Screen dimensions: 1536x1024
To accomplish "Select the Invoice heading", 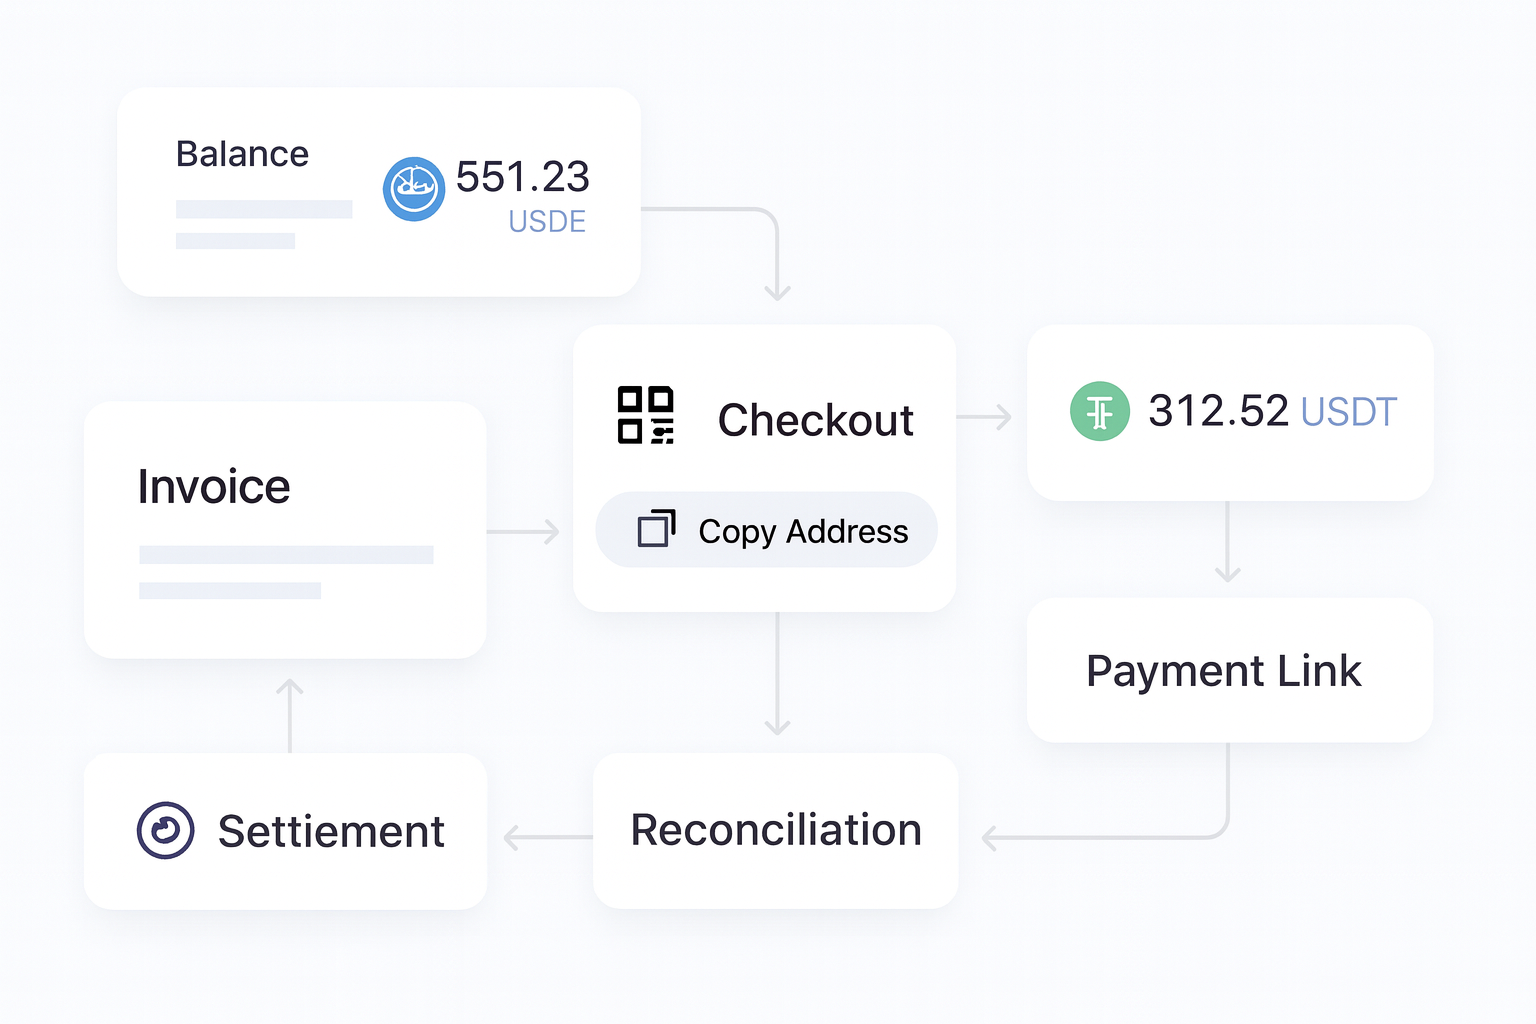I will pyautogui.click(x=214, y=487).
